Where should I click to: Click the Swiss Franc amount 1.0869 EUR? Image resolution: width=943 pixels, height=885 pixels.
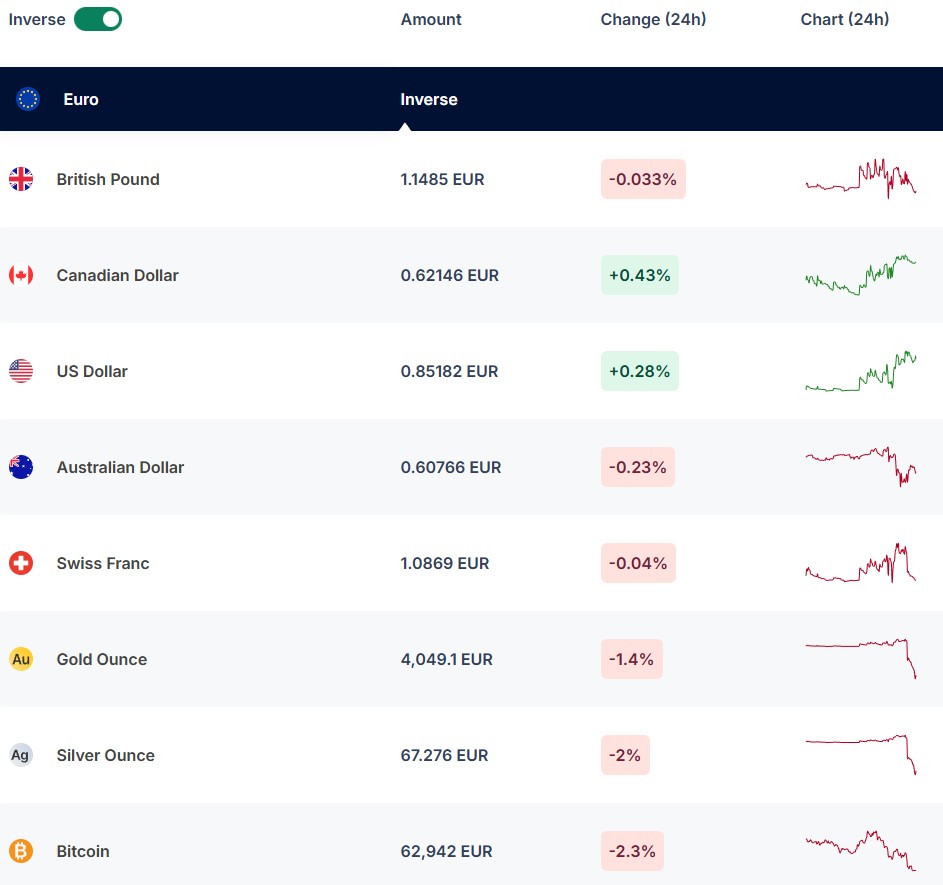tap(445, 563)
